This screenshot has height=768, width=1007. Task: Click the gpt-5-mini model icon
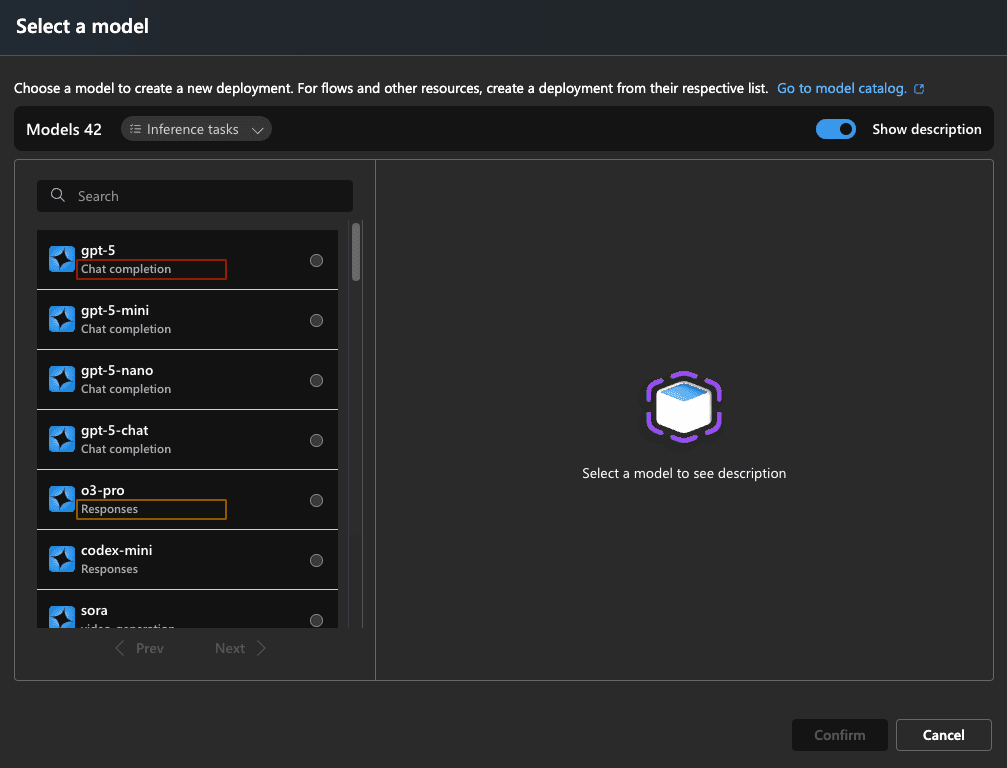tap(62, 319)
